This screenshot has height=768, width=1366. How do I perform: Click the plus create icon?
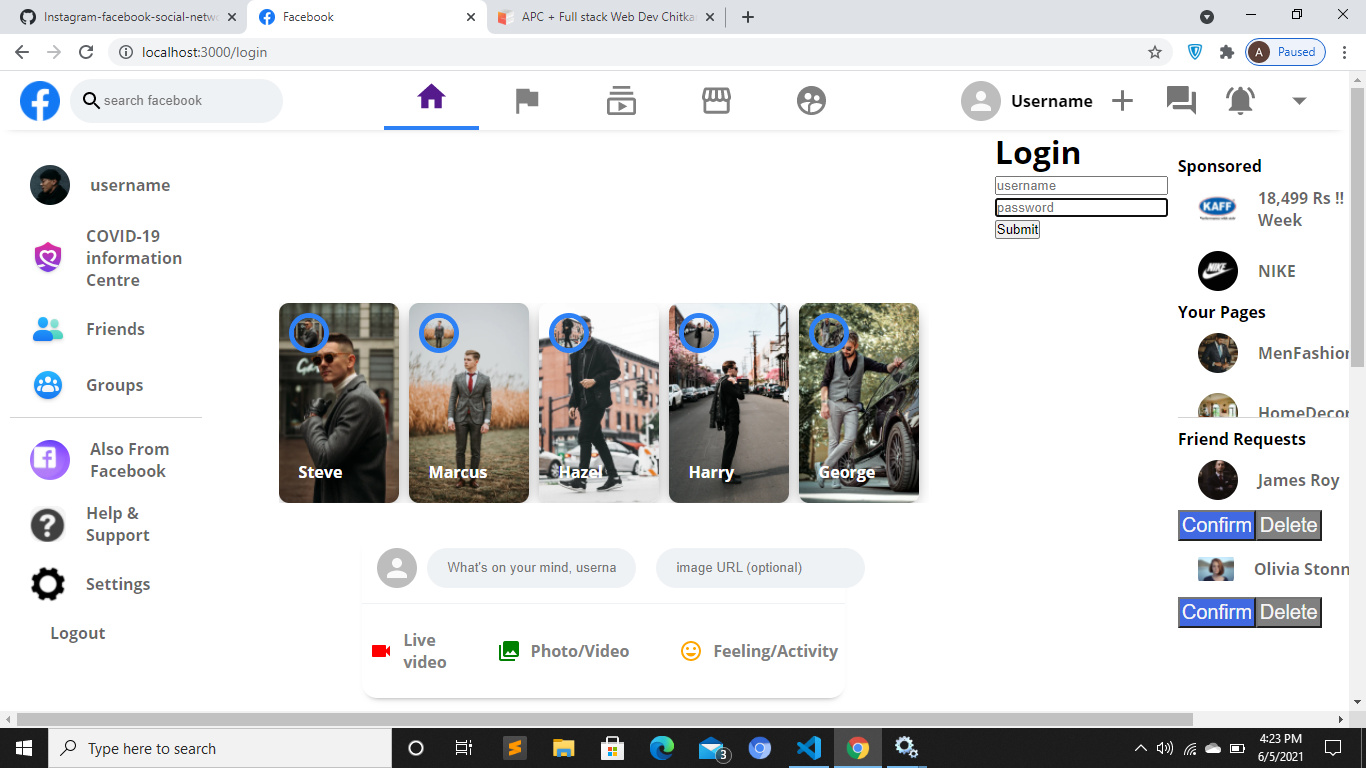tap(1123, 101)
